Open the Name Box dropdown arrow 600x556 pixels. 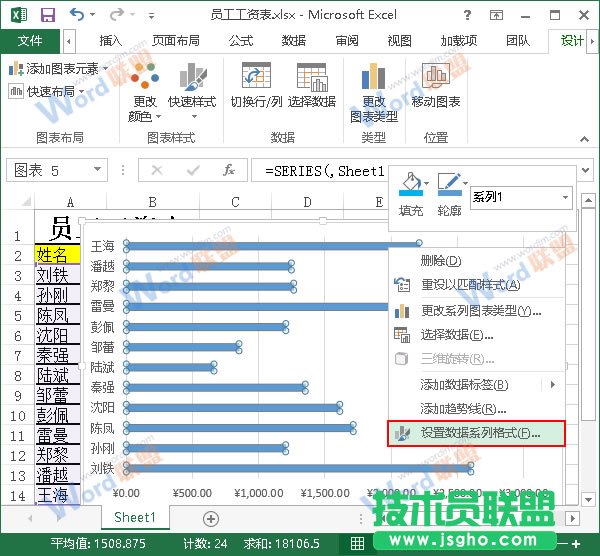98,170
